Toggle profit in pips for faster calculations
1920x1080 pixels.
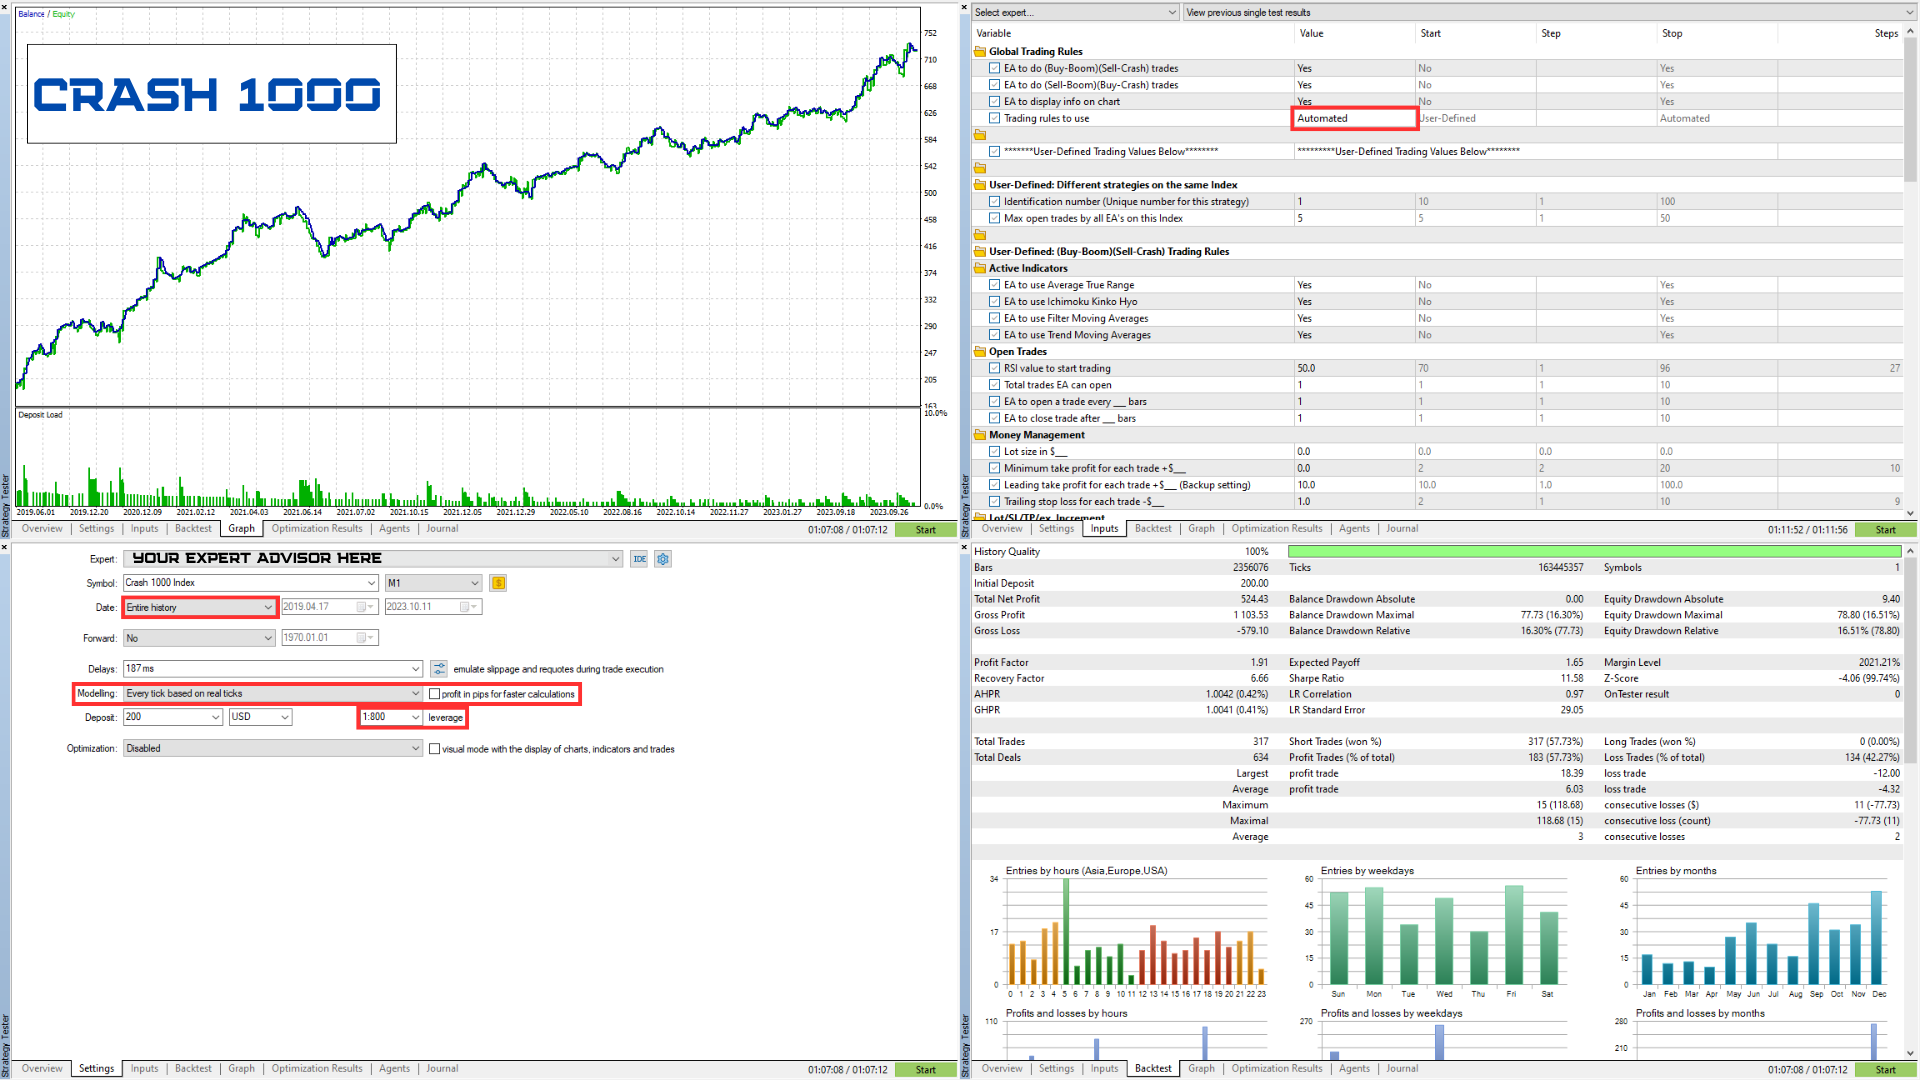(x=434, y=694)
